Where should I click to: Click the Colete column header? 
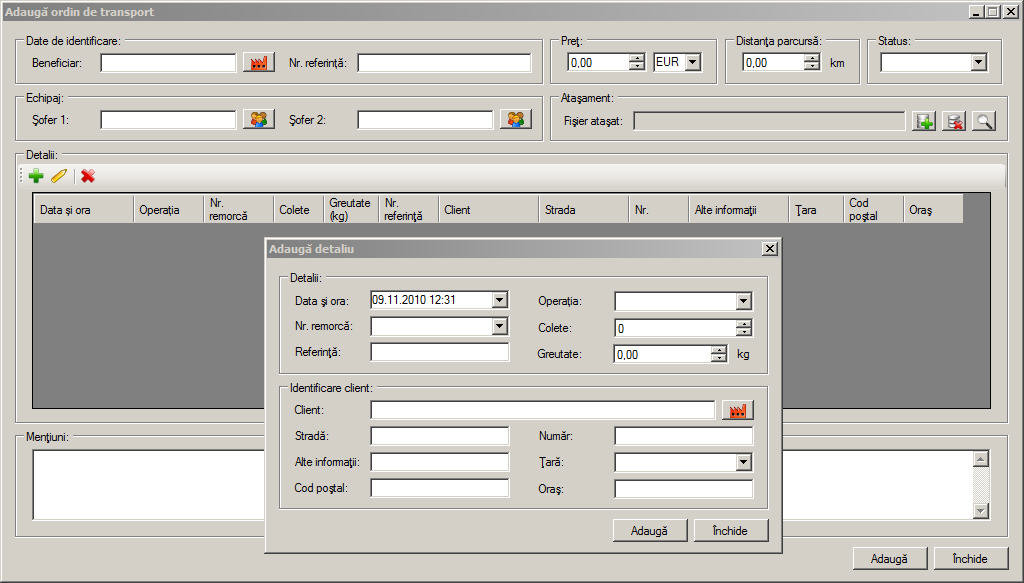[x=298, y=210]
